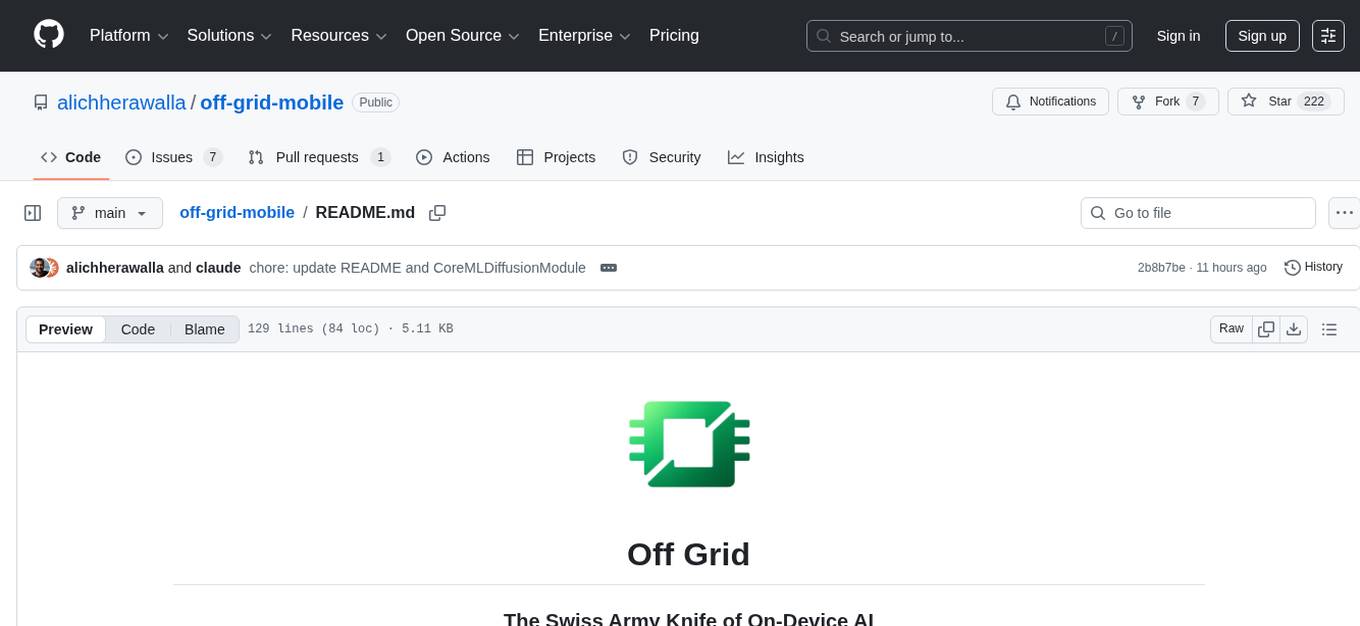This screenshot has width=1360, height=626.
Task: Visit the alichherawalla profile link
Action: tap(121, 102)
